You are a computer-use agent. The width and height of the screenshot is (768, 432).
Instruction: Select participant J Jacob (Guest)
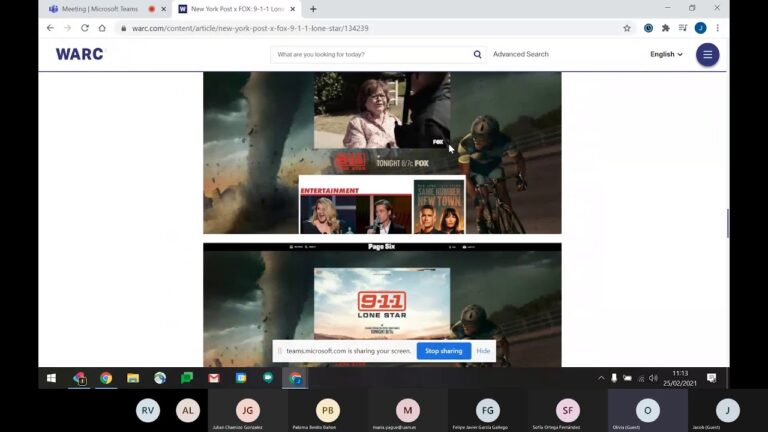[728, 410]
